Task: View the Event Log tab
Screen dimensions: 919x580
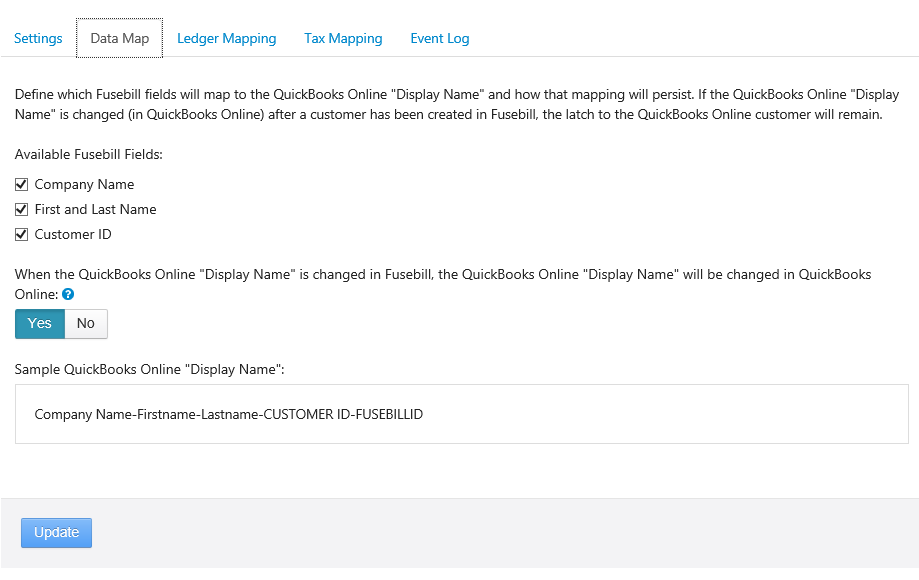Action: pos(440,39)
